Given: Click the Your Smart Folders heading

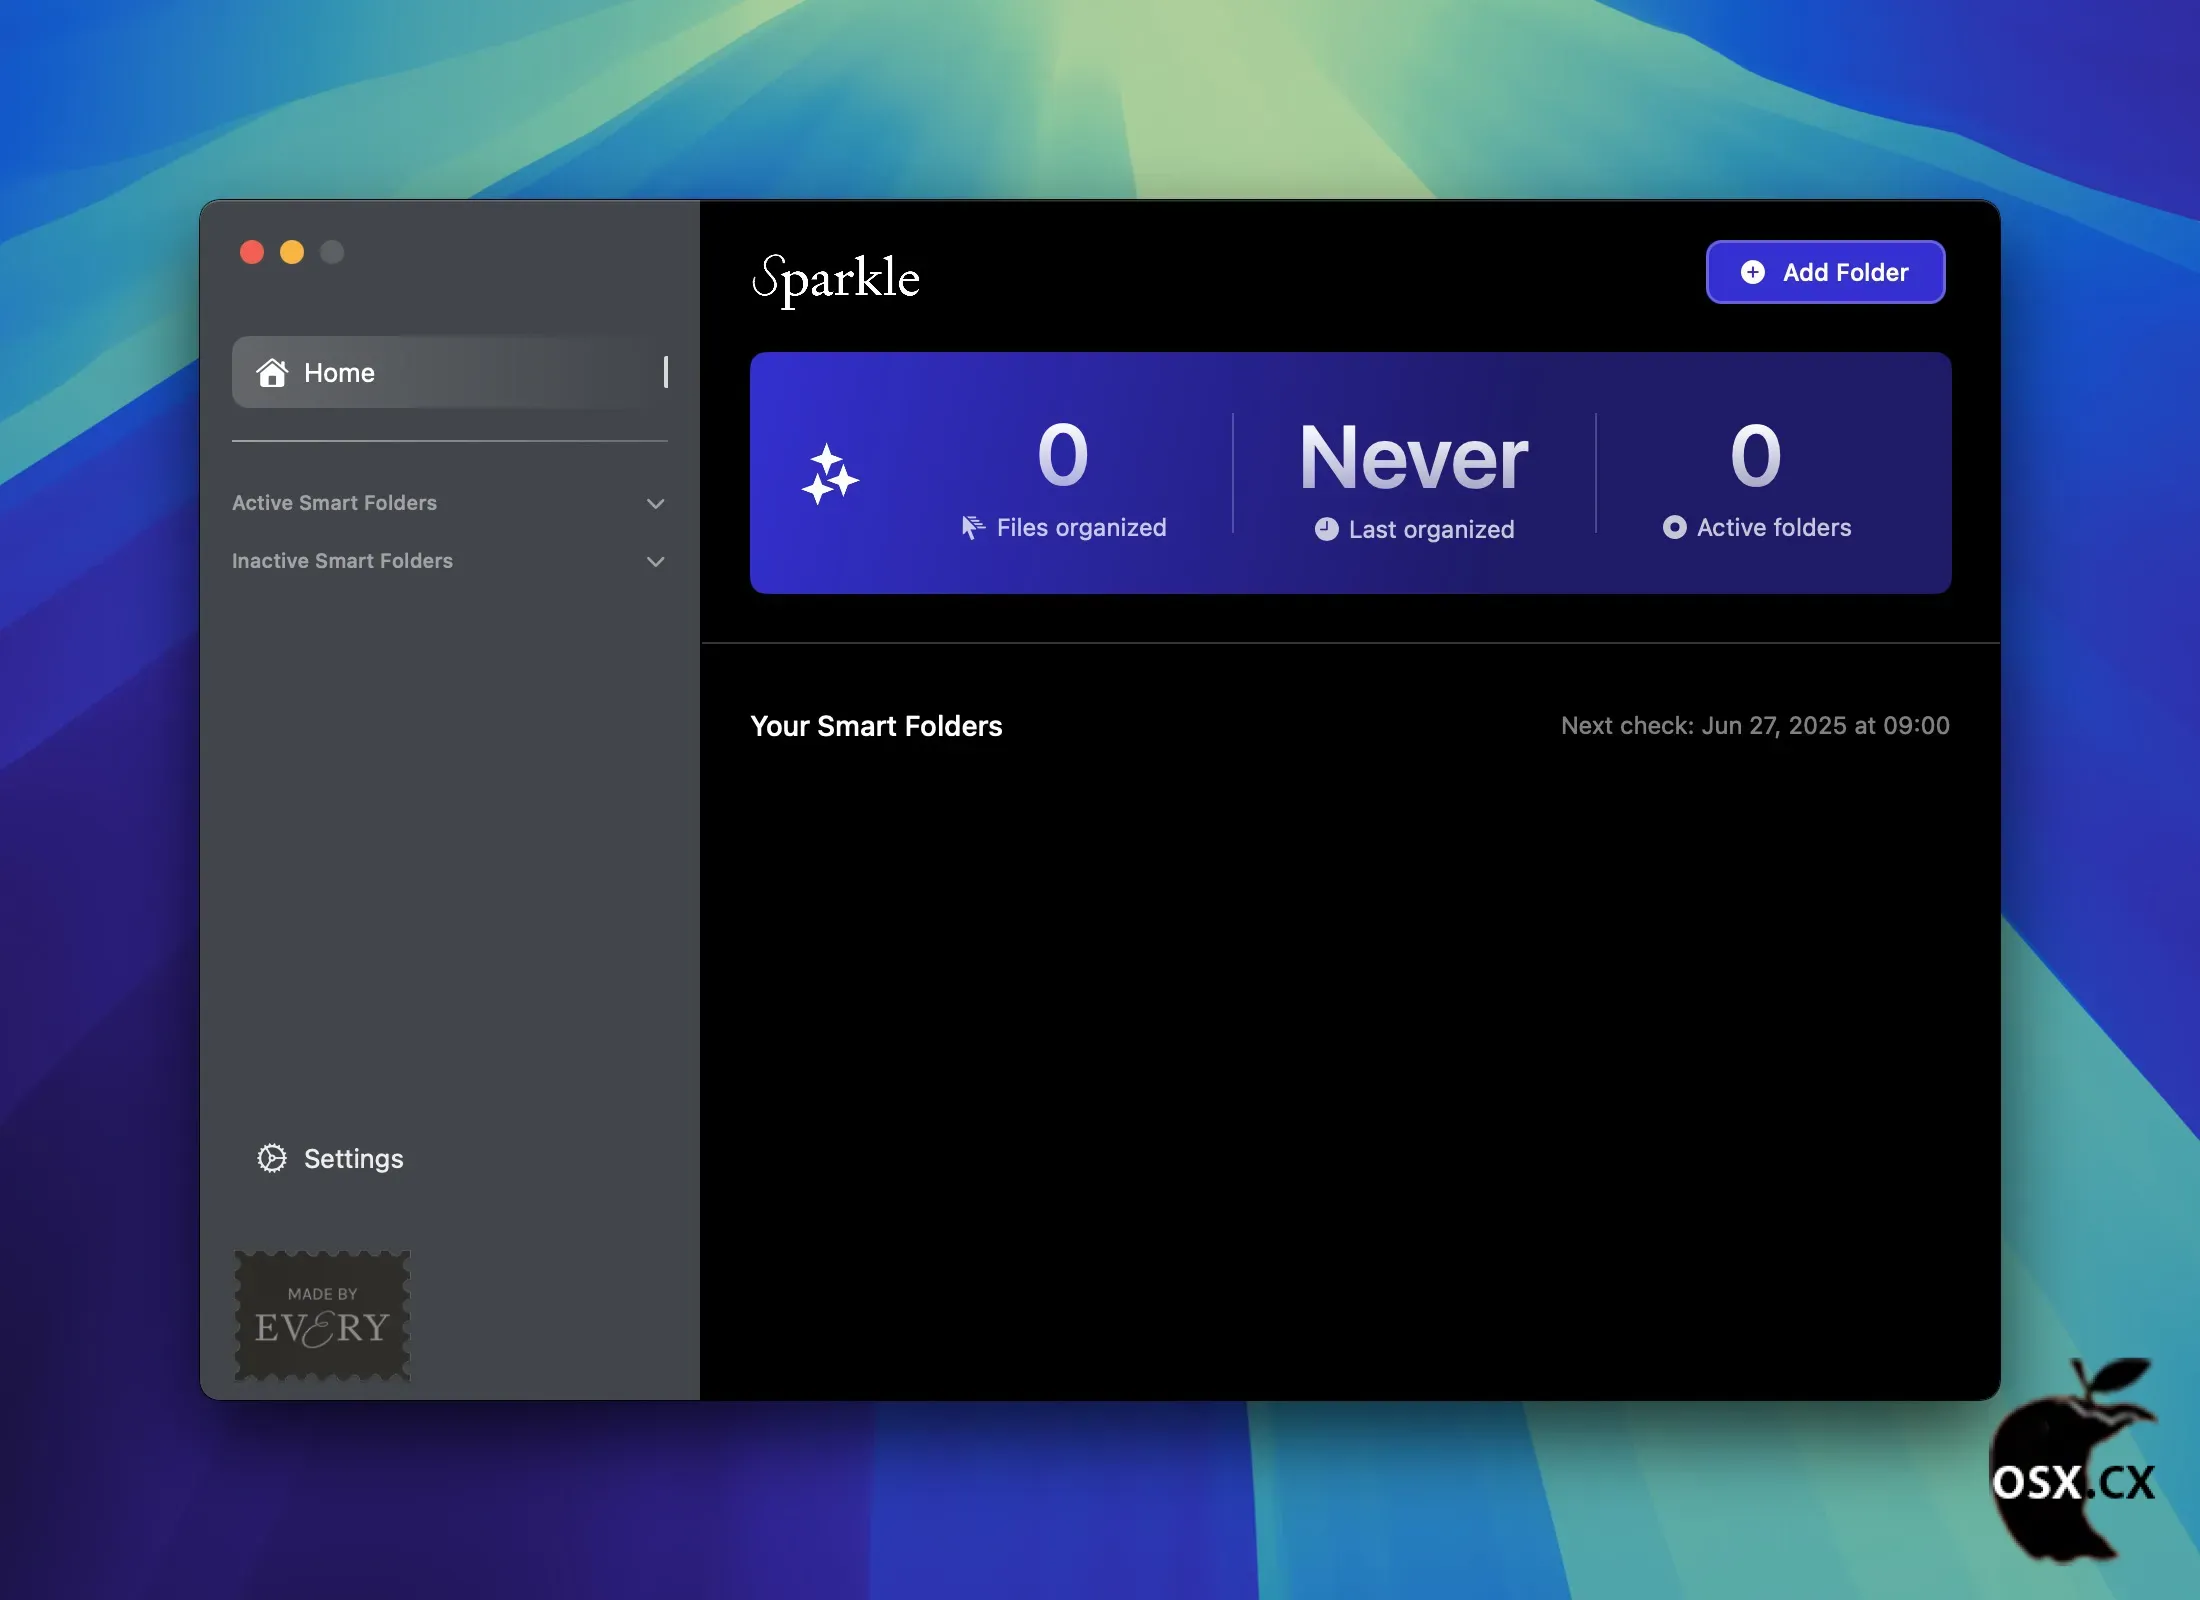Looking at the screenshot, I should [x=876, y=726].
